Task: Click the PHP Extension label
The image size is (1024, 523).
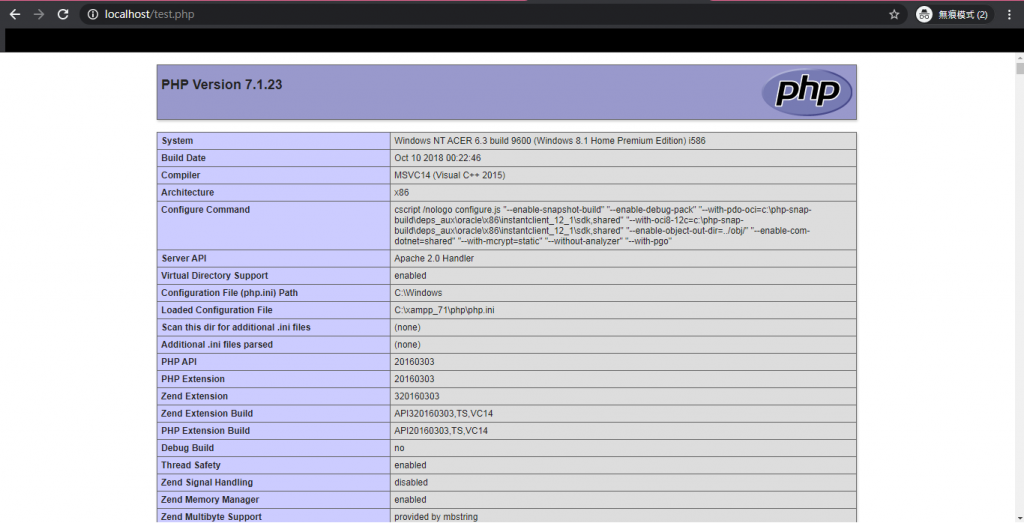Action: [x=193, y=379]
